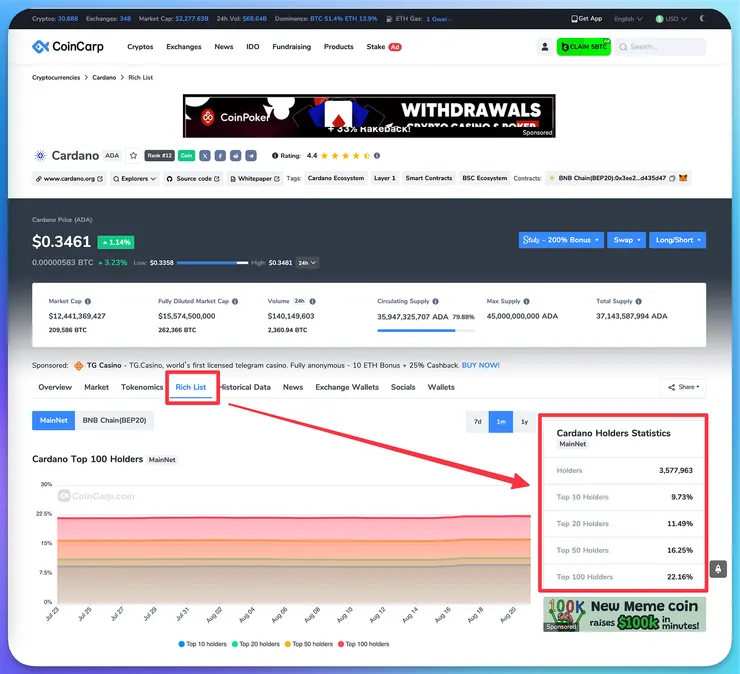
Task: Share Cardano on X (Twitter)
Action: 205,155
